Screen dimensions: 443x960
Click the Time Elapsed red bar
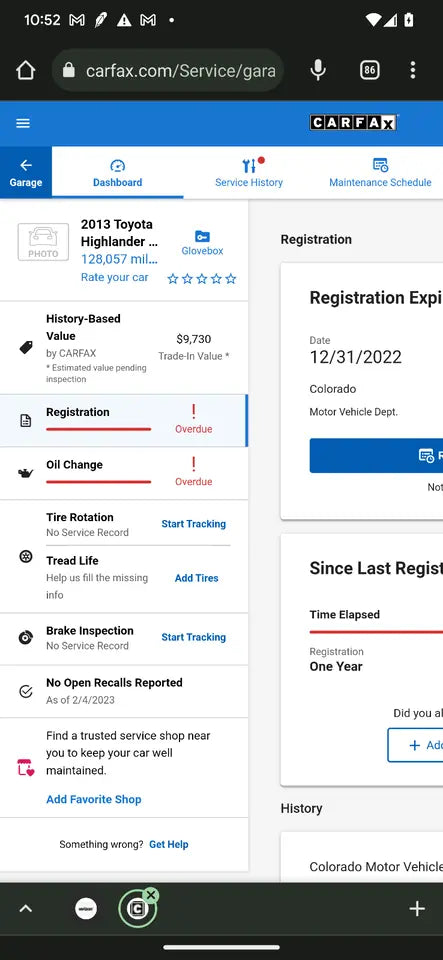pyautogui.click(x=376, y=631)
